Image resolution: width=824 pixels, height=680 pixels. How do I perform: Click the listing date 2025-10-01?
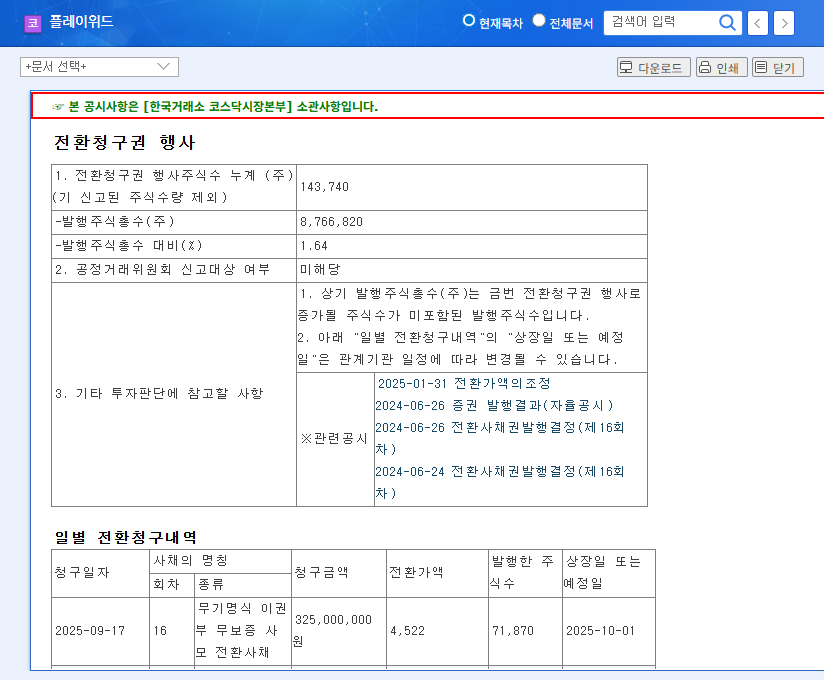pos(600,631)
